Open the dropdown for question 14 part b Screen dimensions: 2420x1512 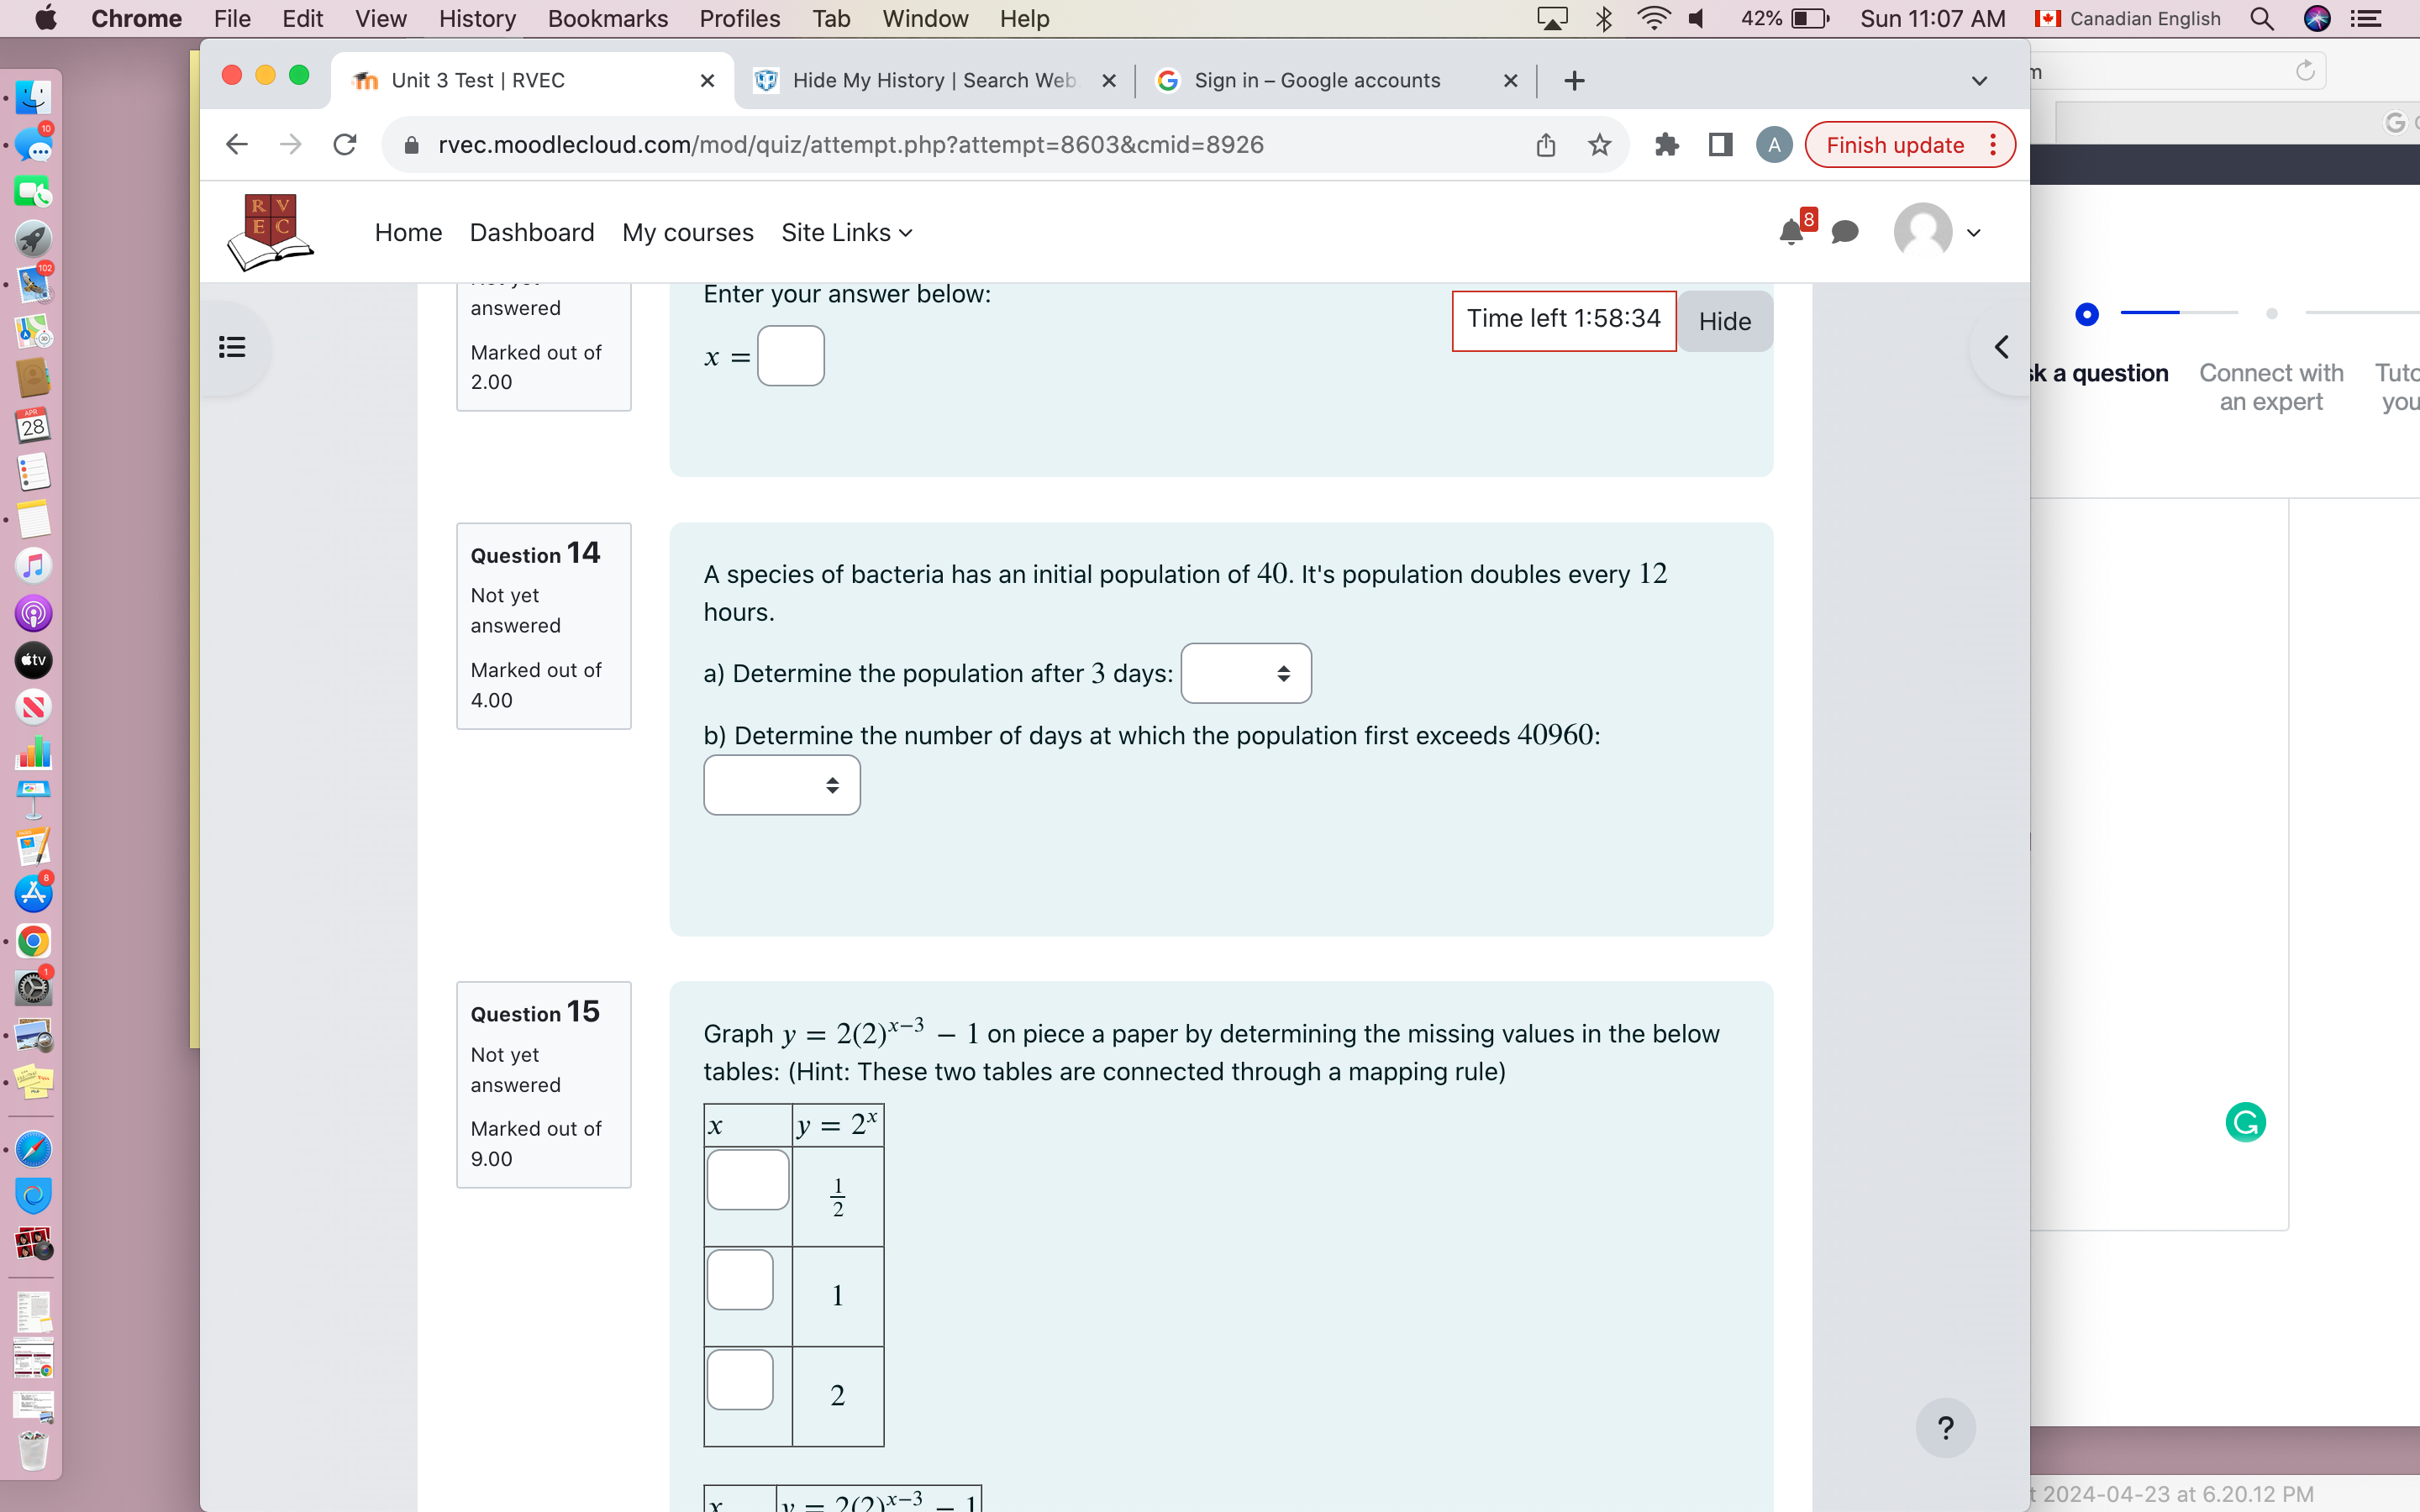point(781,785)
